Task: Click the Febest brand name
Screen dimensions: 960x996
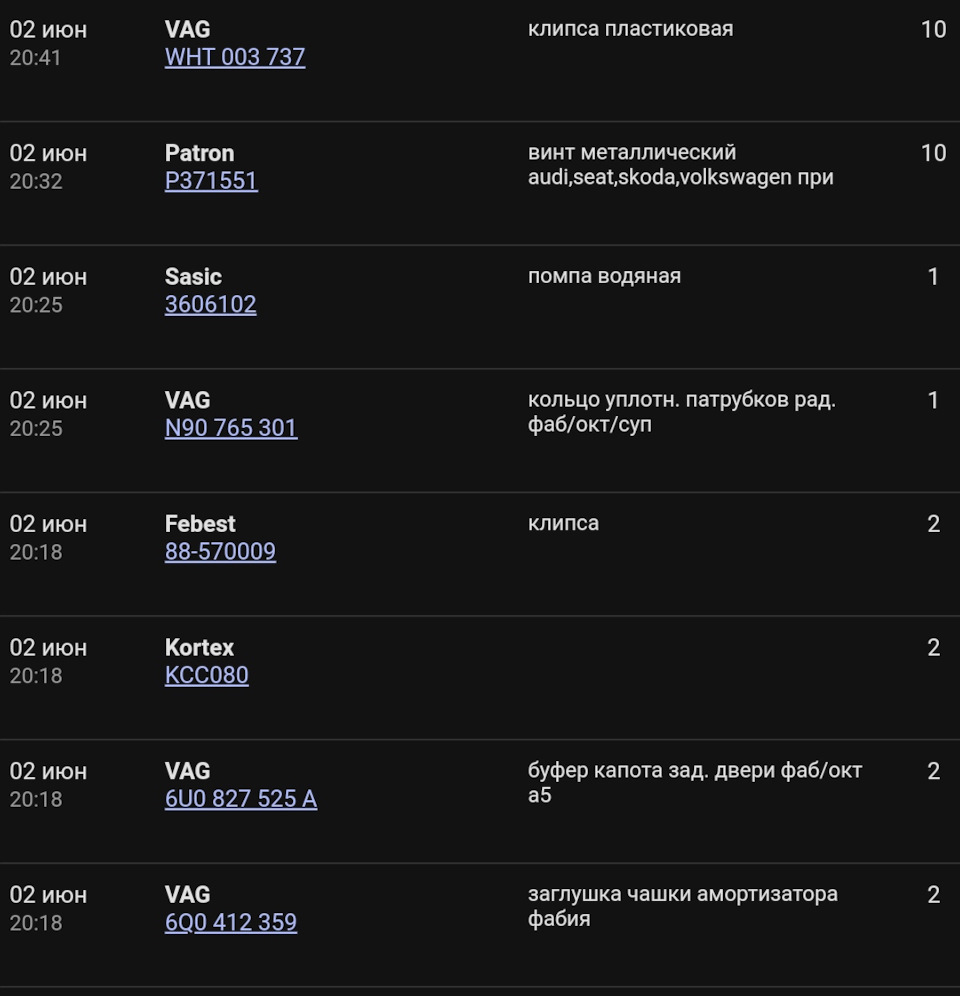Action: point(200,524)
